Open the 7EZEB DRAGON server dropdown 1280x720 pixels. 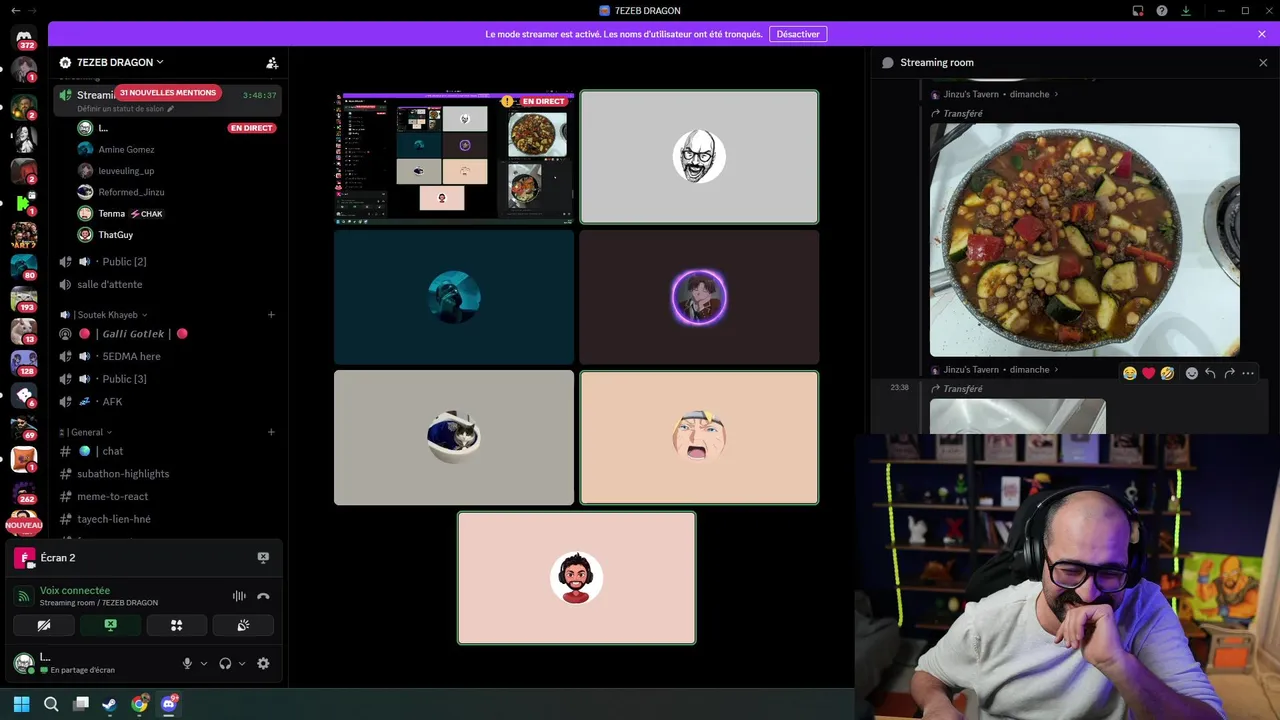pyautogui.click(x=120, y=62)
